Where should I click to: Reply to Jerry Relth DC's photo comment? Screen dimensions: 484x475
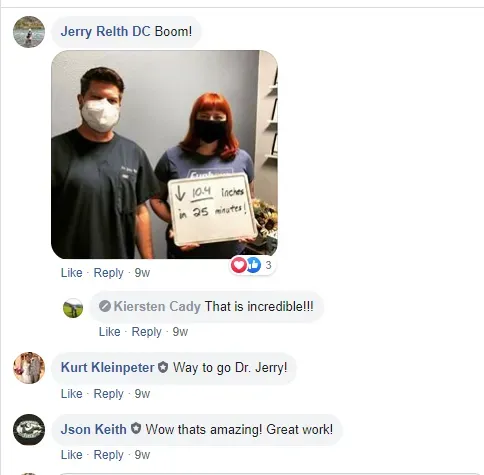108,273
